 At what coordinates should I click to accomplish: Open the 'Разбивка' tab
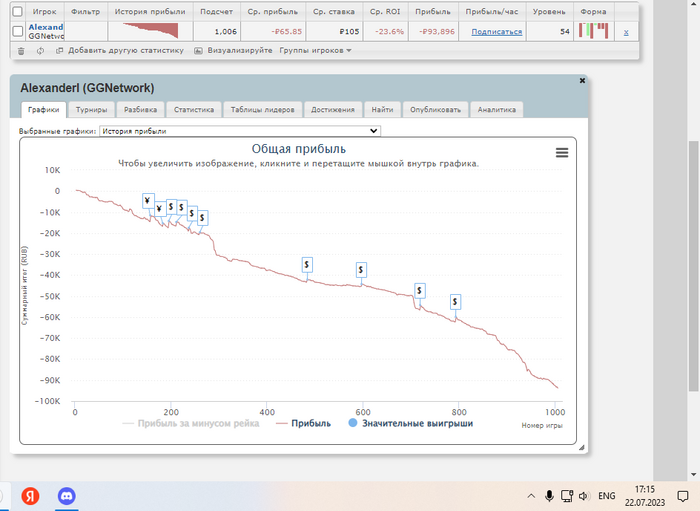coord(140,110)
